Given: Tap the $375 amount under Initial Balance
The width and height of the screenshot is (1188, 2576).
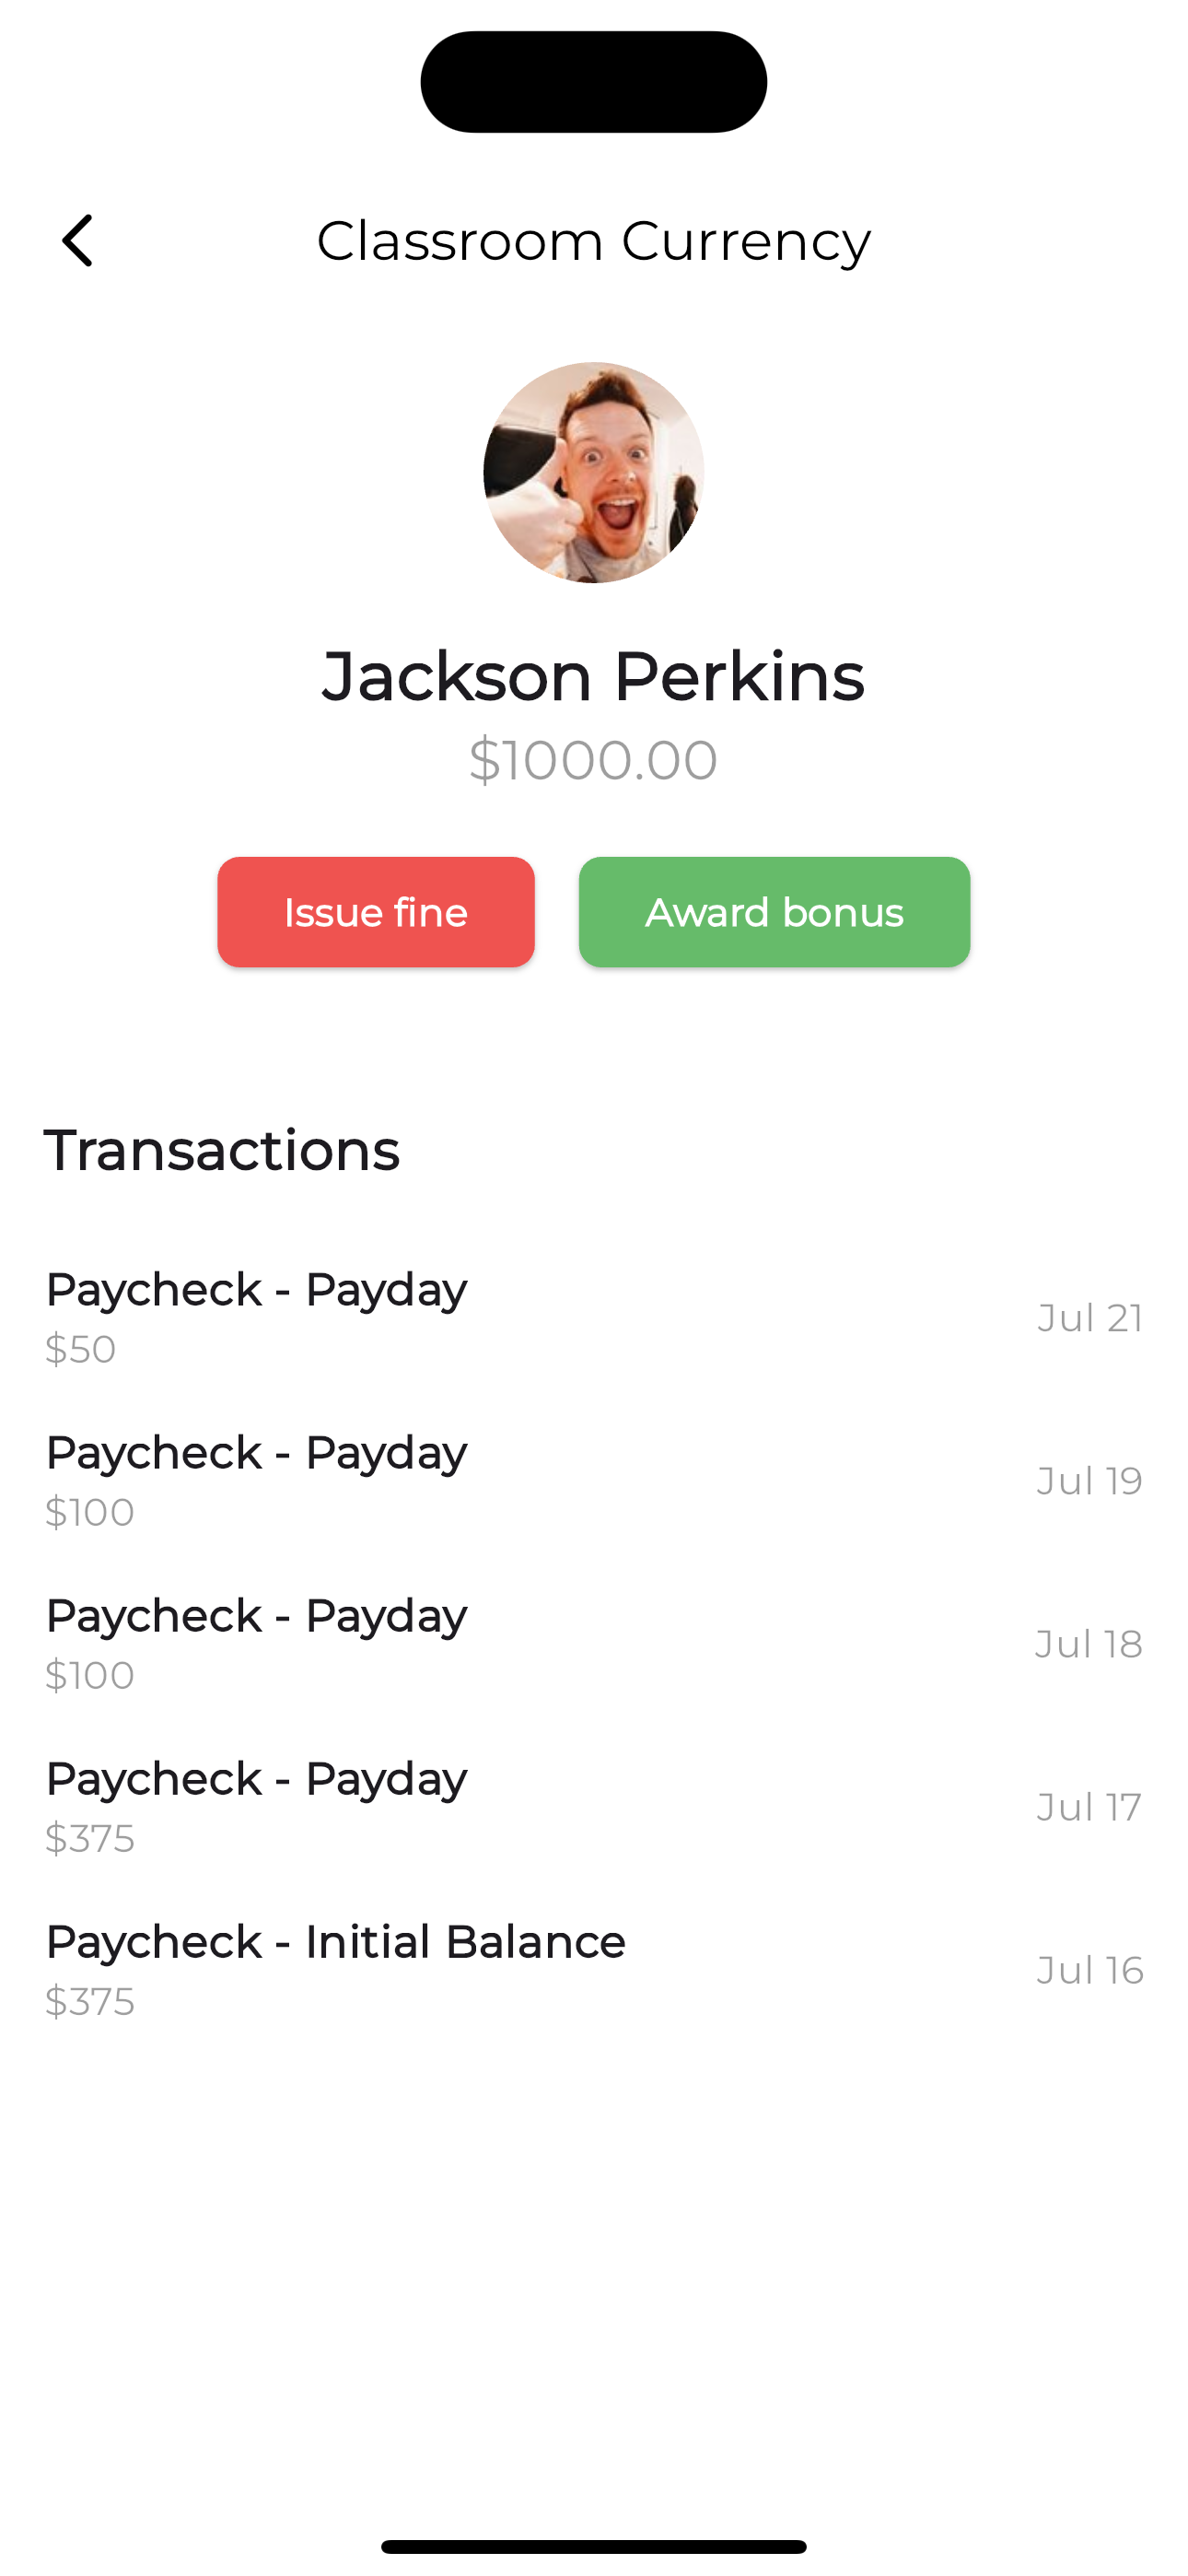Looking at the screenshot, I should tap(90, 2001).
